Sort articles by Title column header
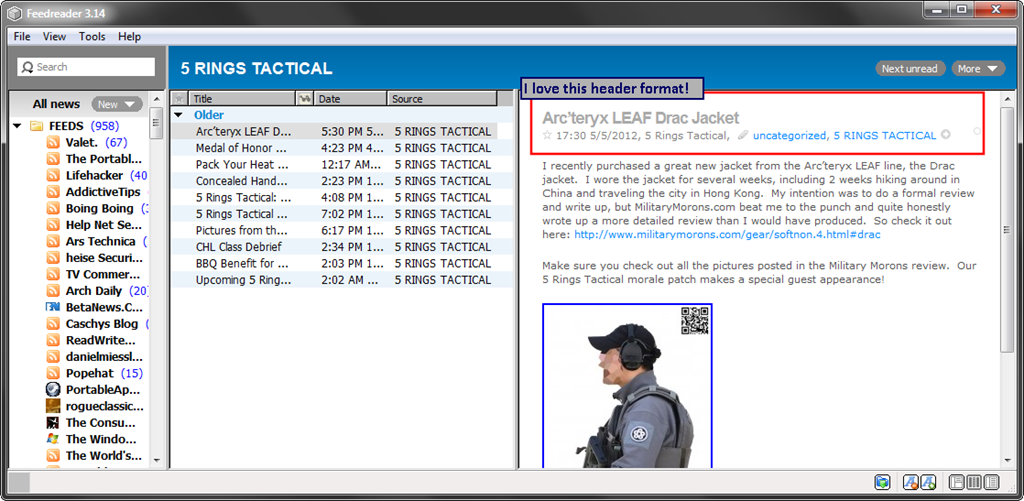1024x501 pixels. tap(242, 99)
